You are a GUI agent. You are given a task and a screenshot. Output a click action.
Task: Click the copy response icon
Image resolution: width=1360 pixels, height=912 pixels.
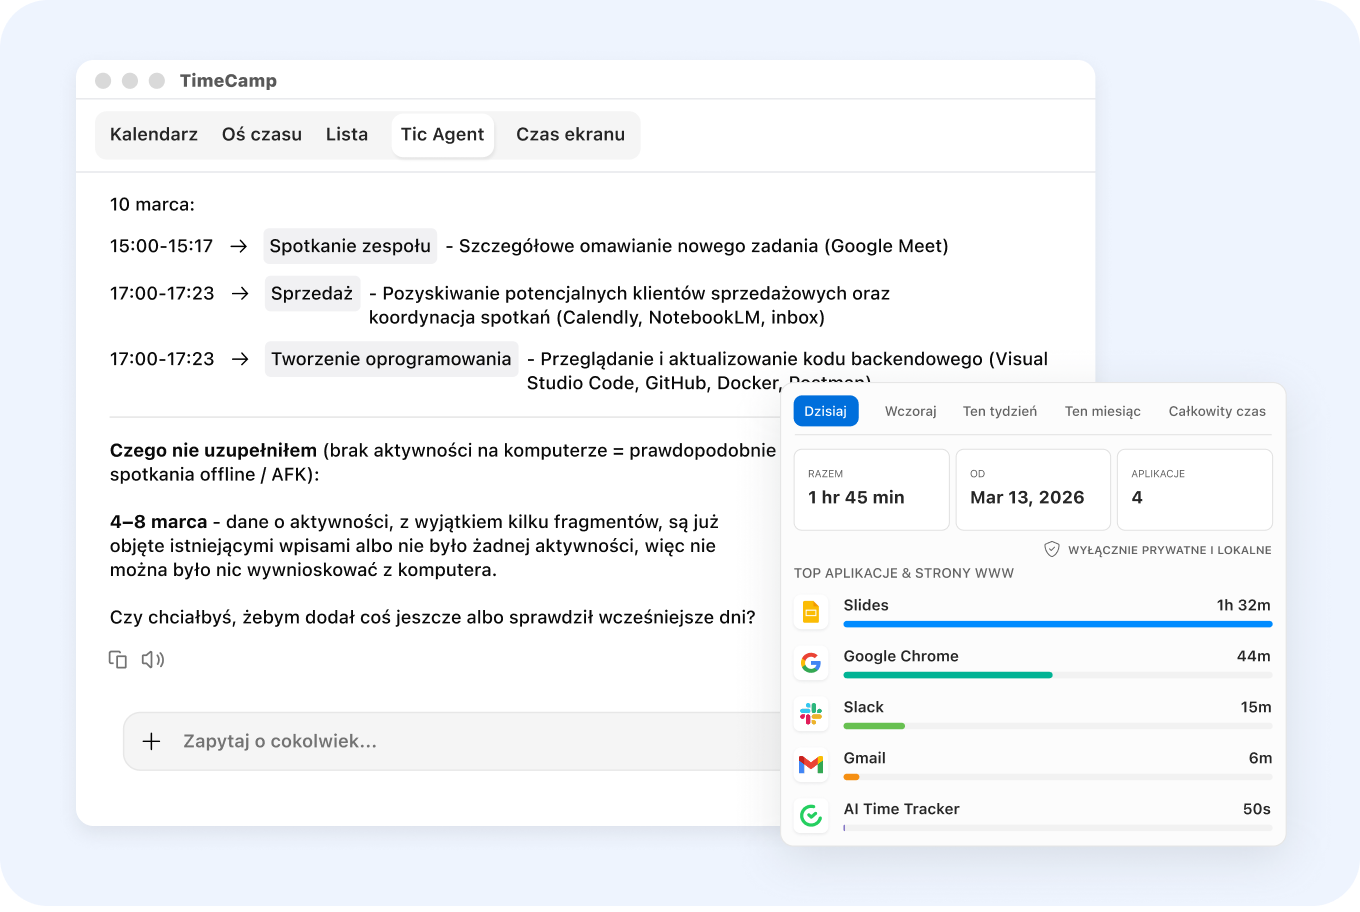pyautogui.click(x=118, y=660)
